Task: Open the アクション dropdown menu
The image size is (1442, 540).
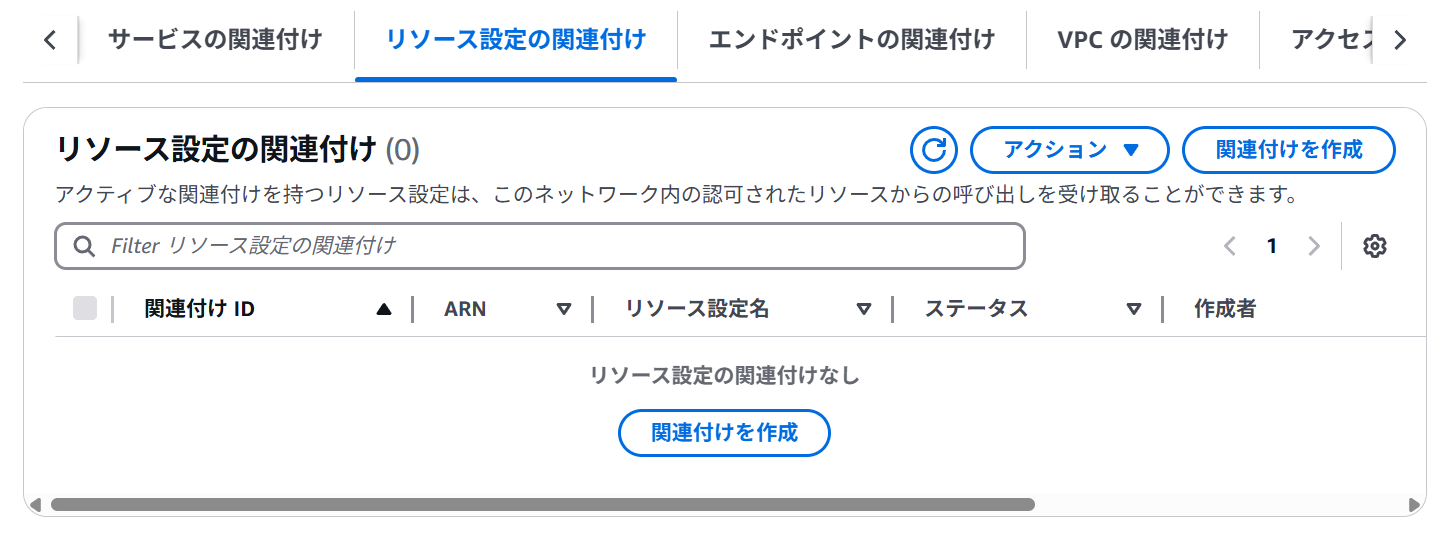Action: 1070,150
